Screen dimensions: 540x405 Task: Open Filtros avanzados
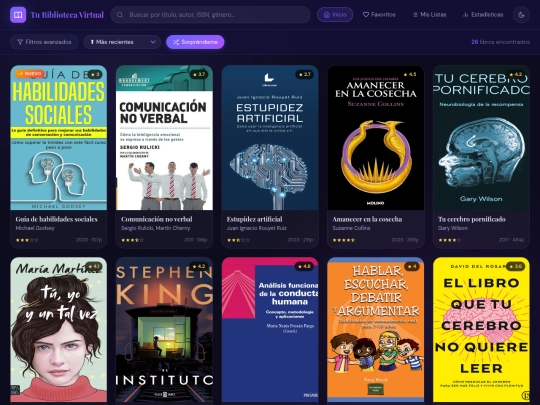[44, 42]
